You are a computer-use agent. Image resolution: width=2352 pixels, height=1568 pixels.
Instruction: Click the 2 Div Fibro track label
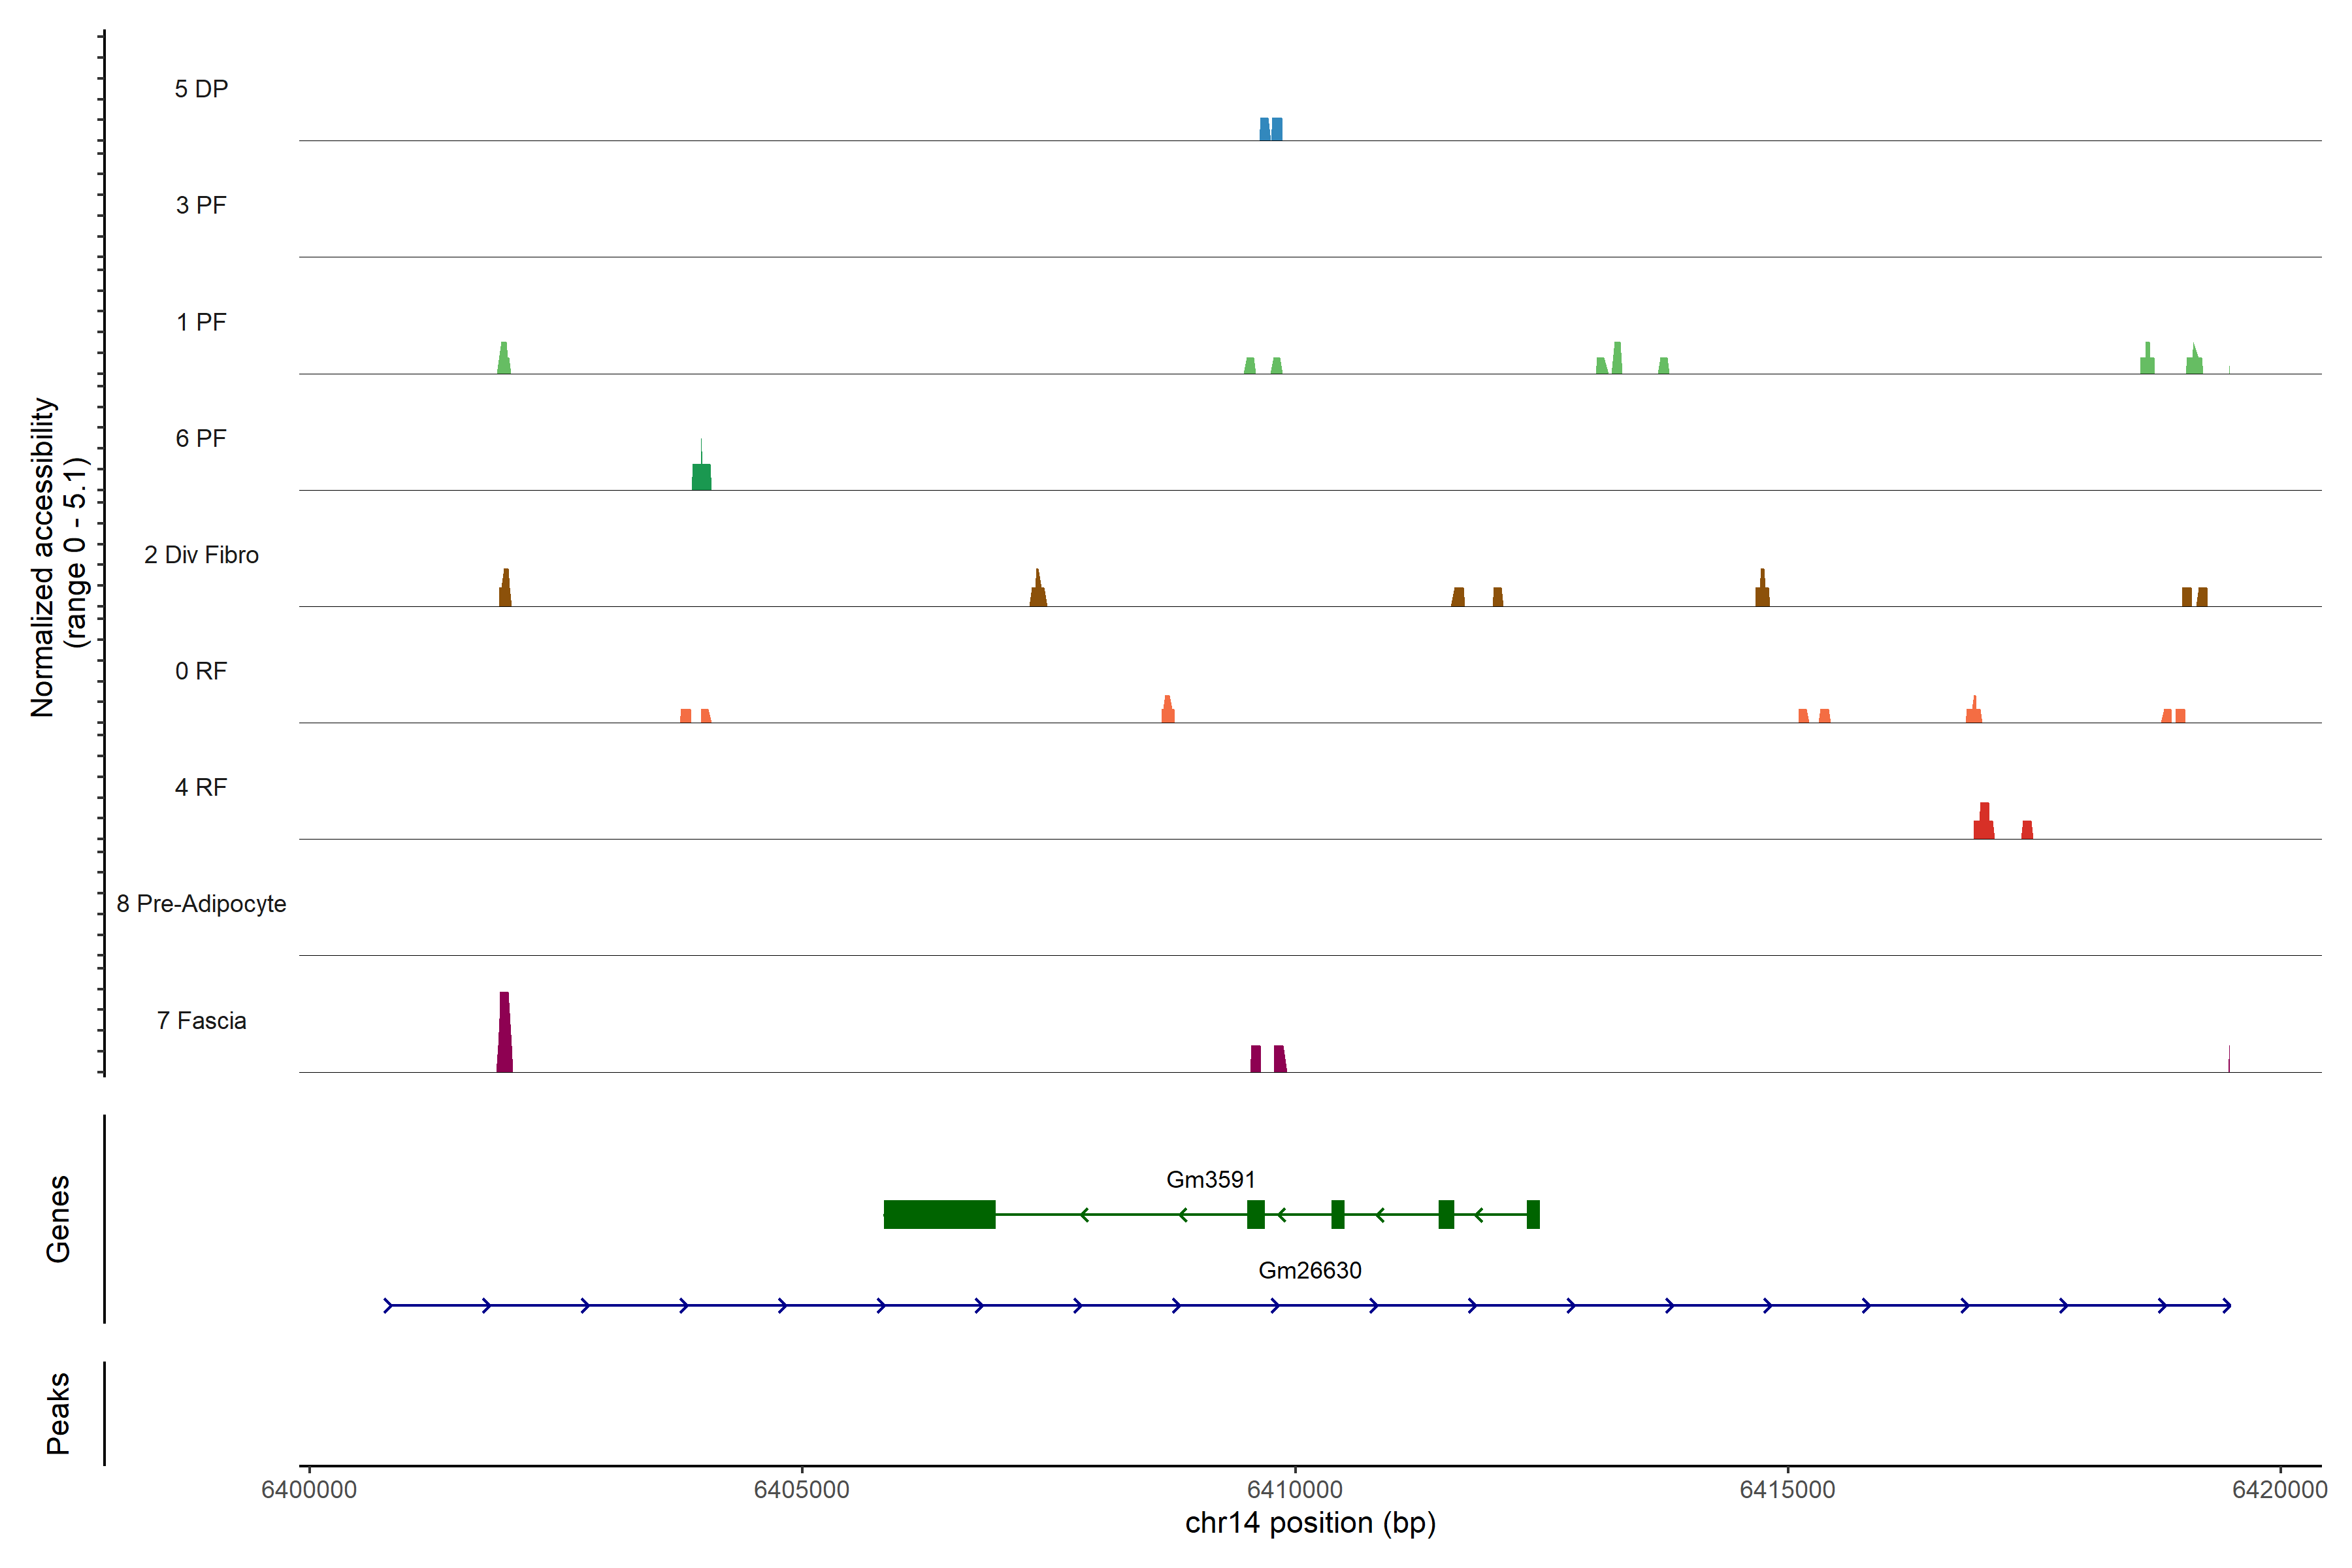pos(201,555)
